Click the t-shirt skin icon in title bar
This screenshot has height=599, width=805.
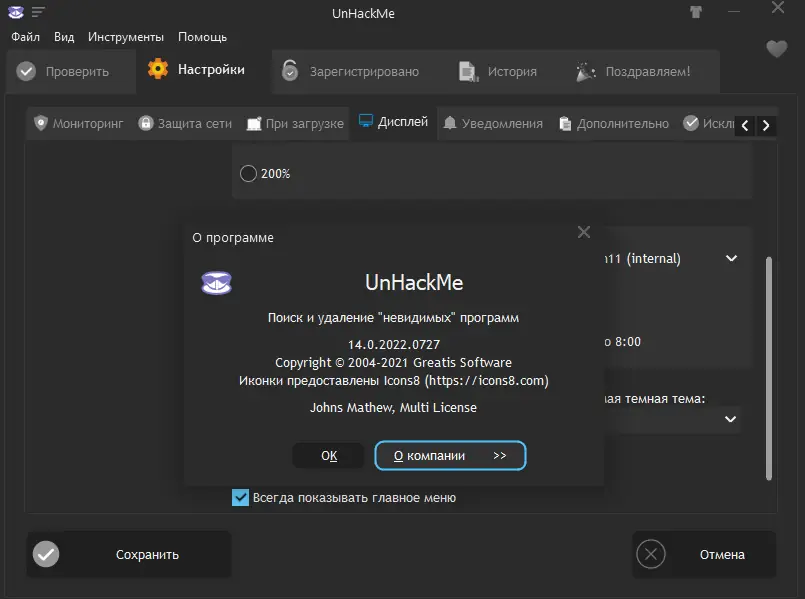click(696, 12)
